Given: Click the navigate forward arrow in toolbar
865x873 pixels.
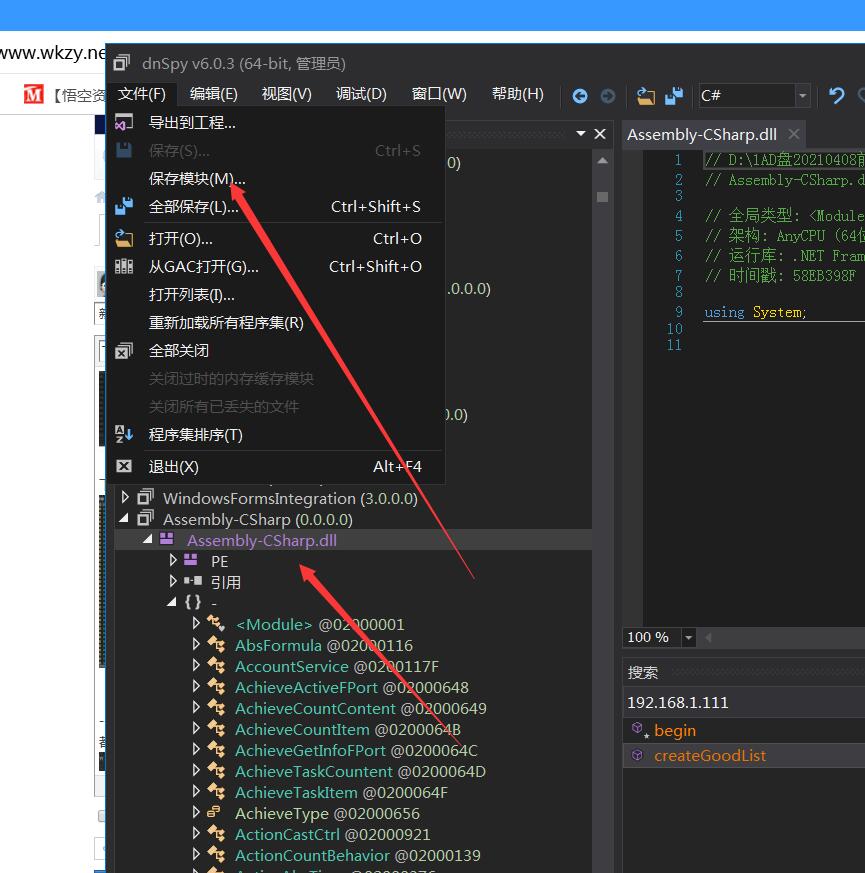Looking at the screenshot, I should coord(607,96).
